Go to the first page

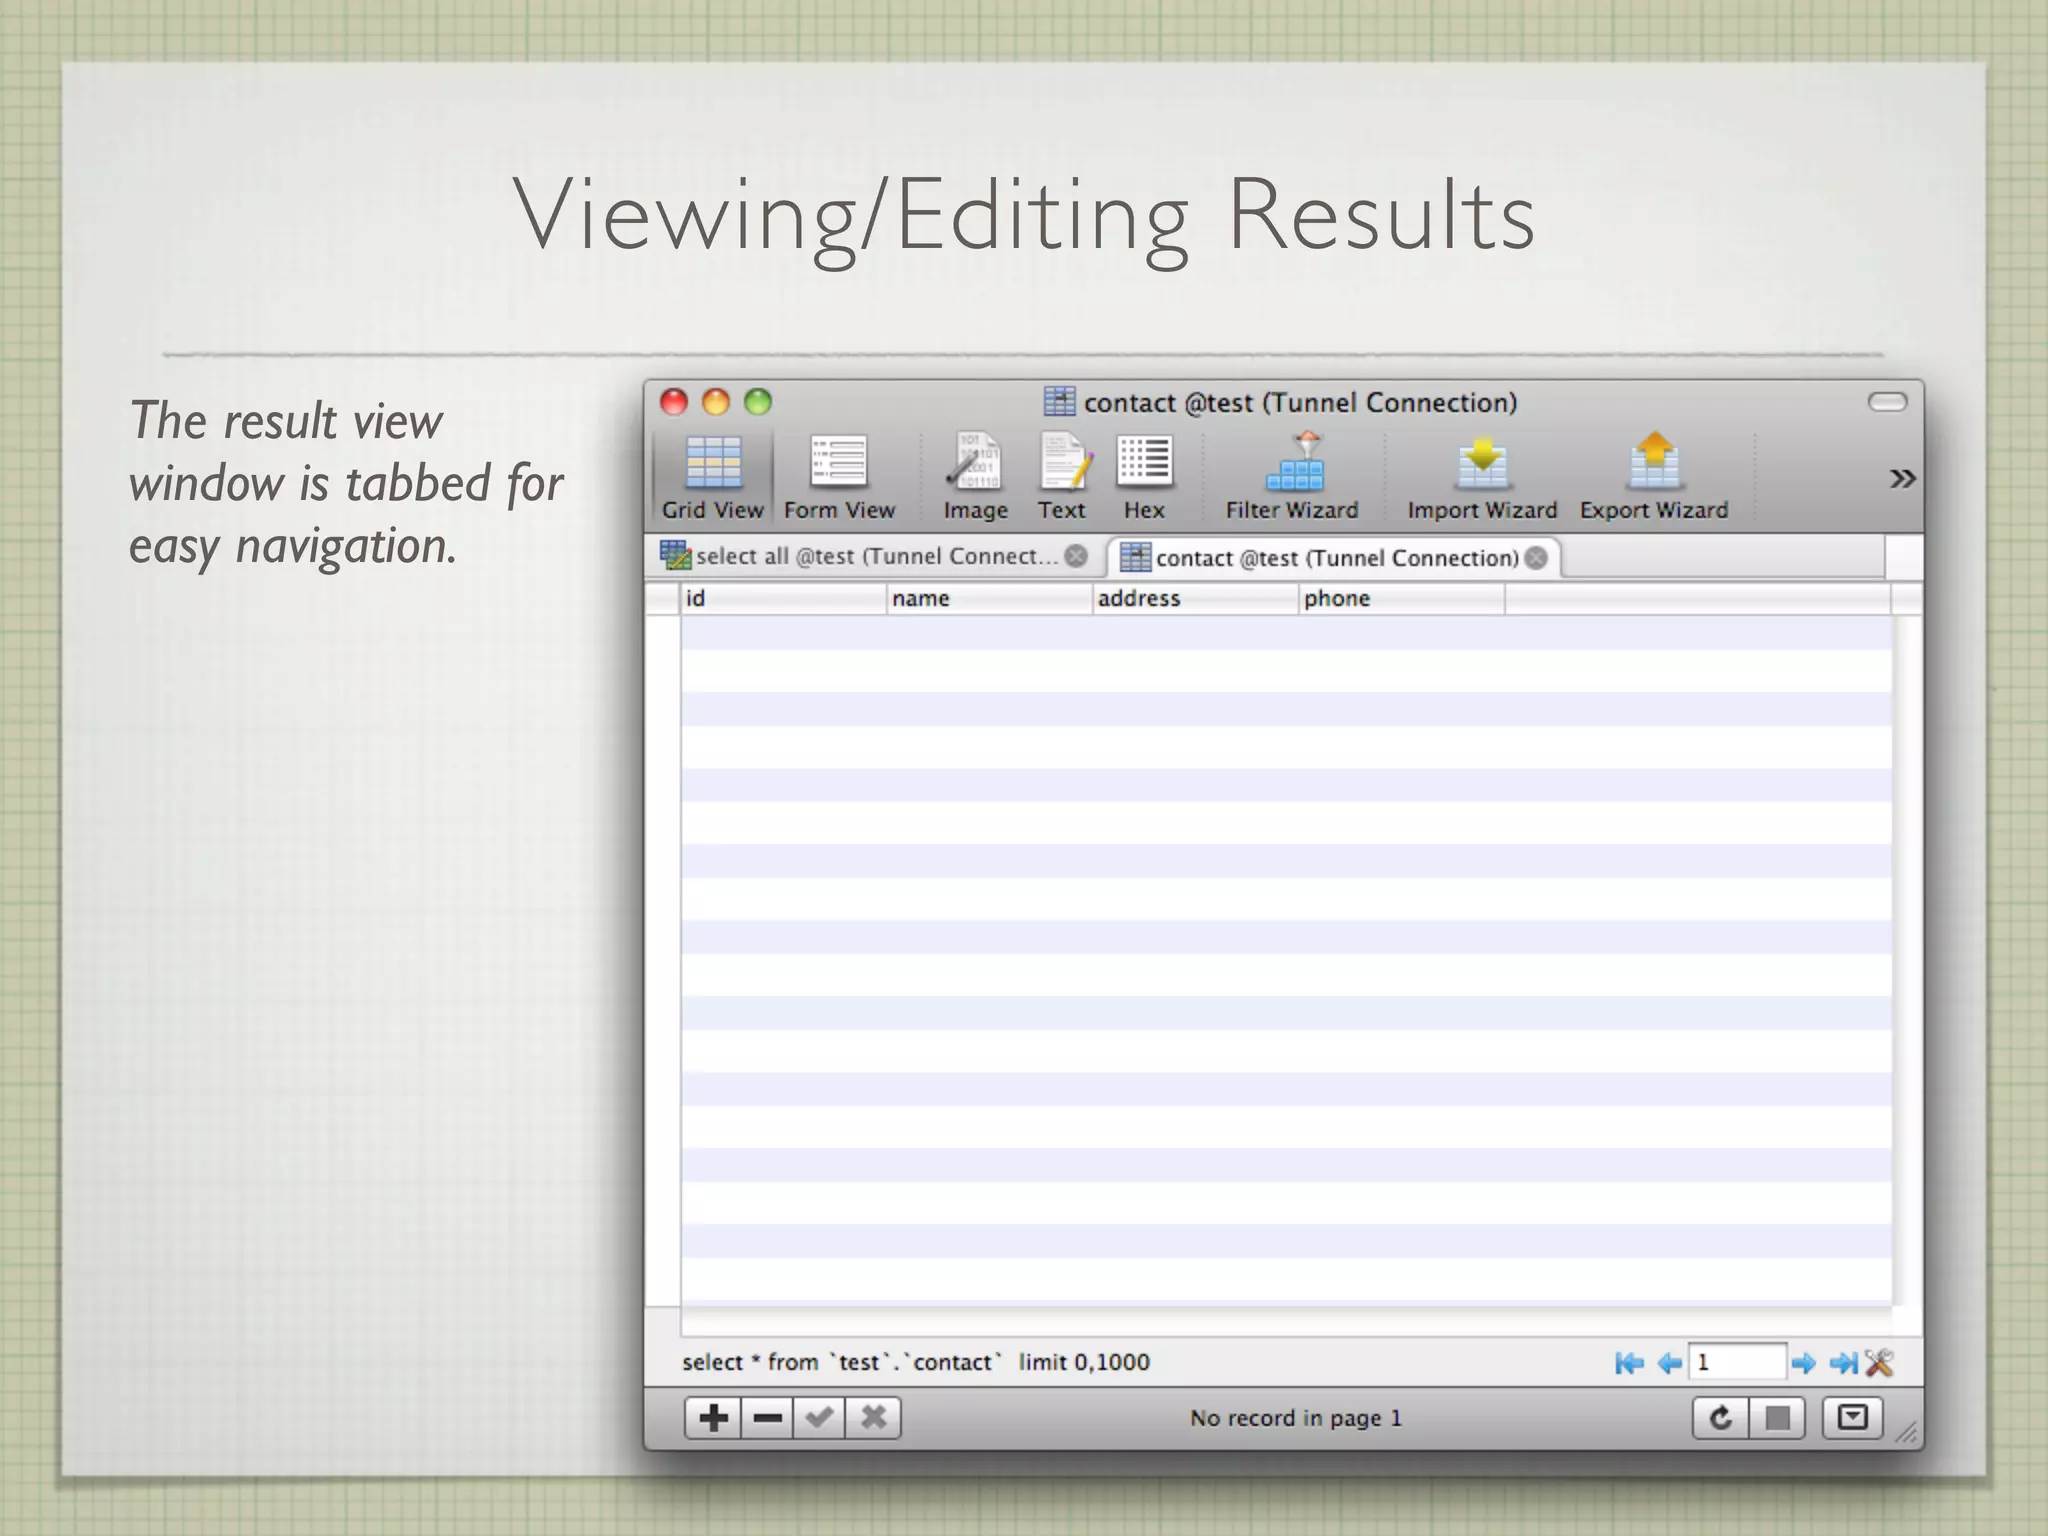point(1629,1363)
